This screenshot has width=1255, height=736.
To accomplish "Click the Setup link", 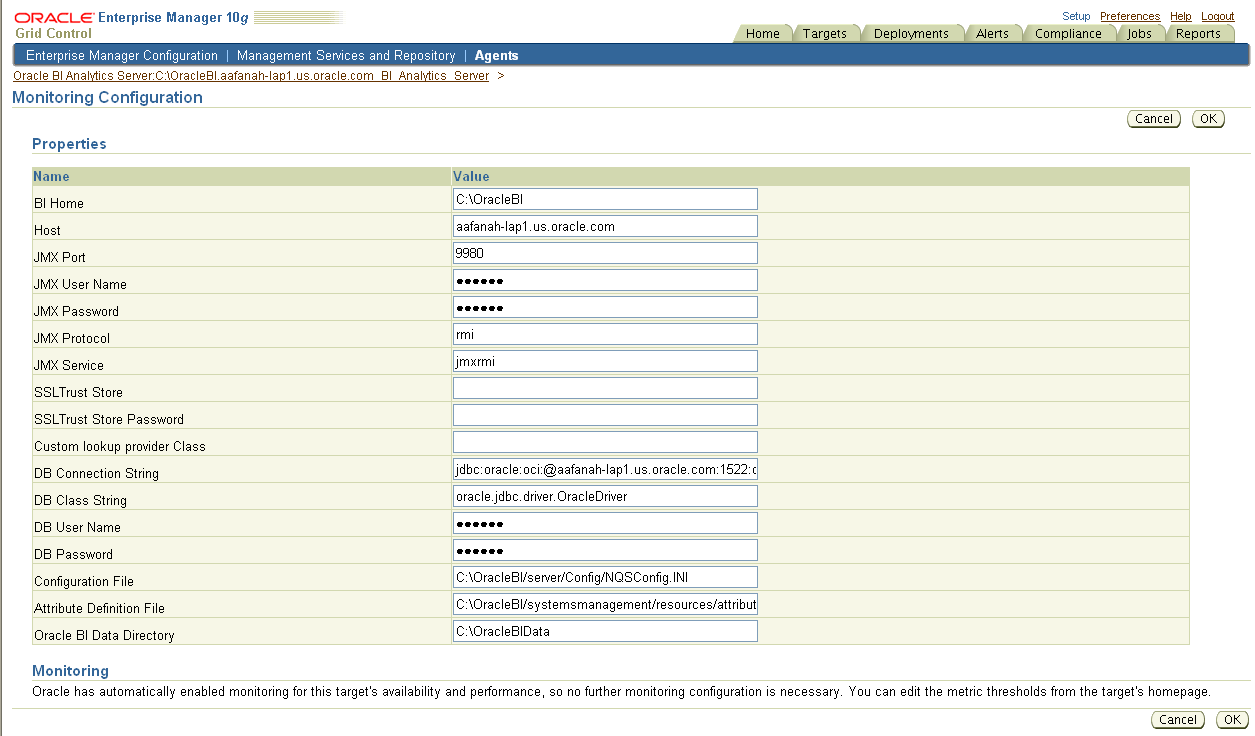I will click(x=1076, y=16).
